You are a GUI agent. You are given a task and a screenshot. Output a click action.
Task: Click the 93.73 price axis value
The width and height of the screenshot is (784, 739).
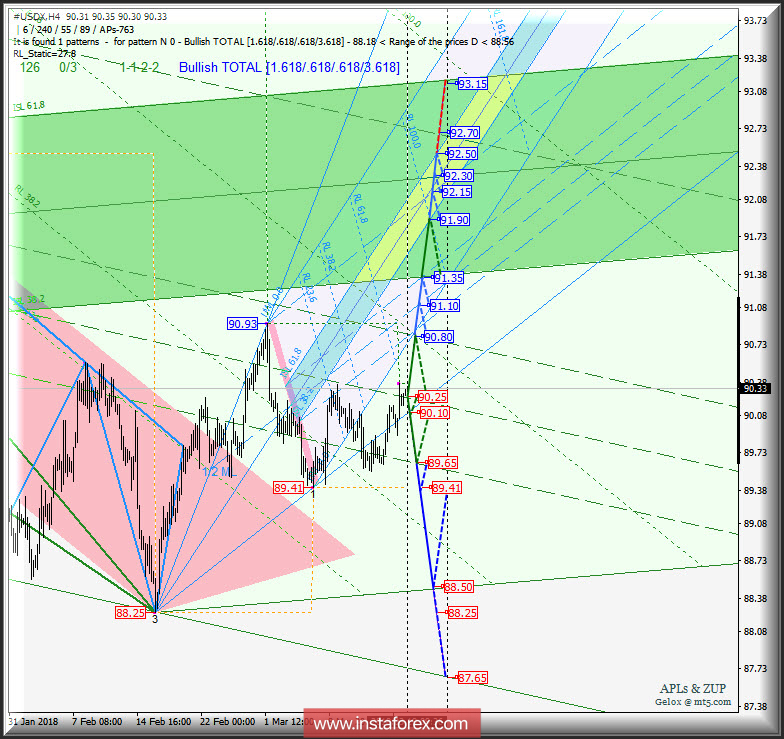[x=755, y=20]
